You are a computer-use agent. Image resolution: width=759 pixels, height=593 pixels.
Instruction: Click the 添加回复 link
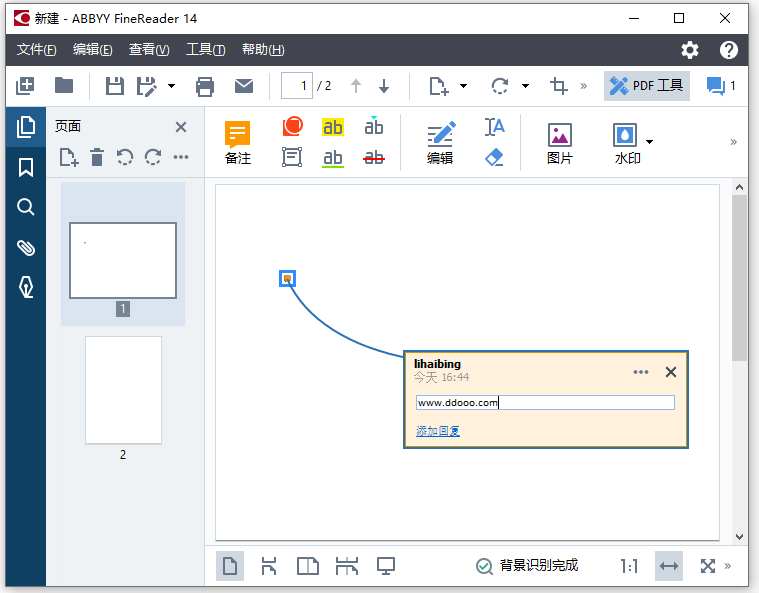coord(438,430)
